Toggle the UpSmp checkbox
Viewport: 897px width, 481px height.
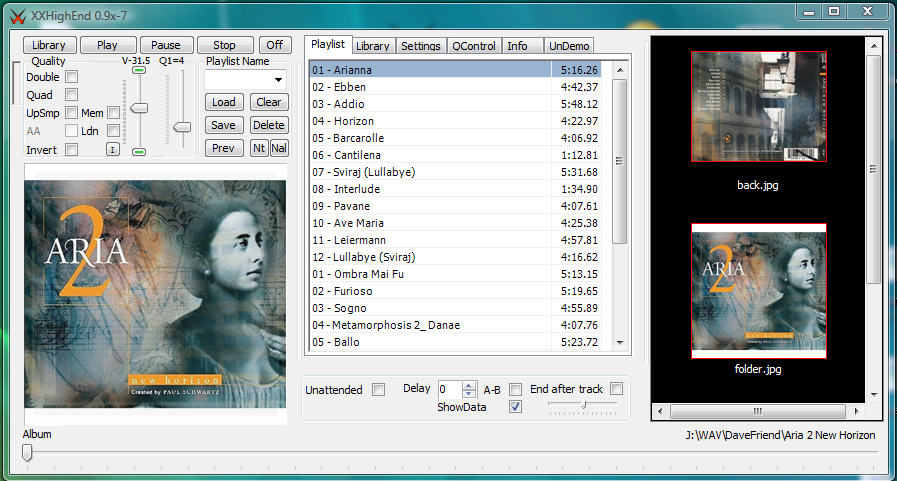[72, 113]
